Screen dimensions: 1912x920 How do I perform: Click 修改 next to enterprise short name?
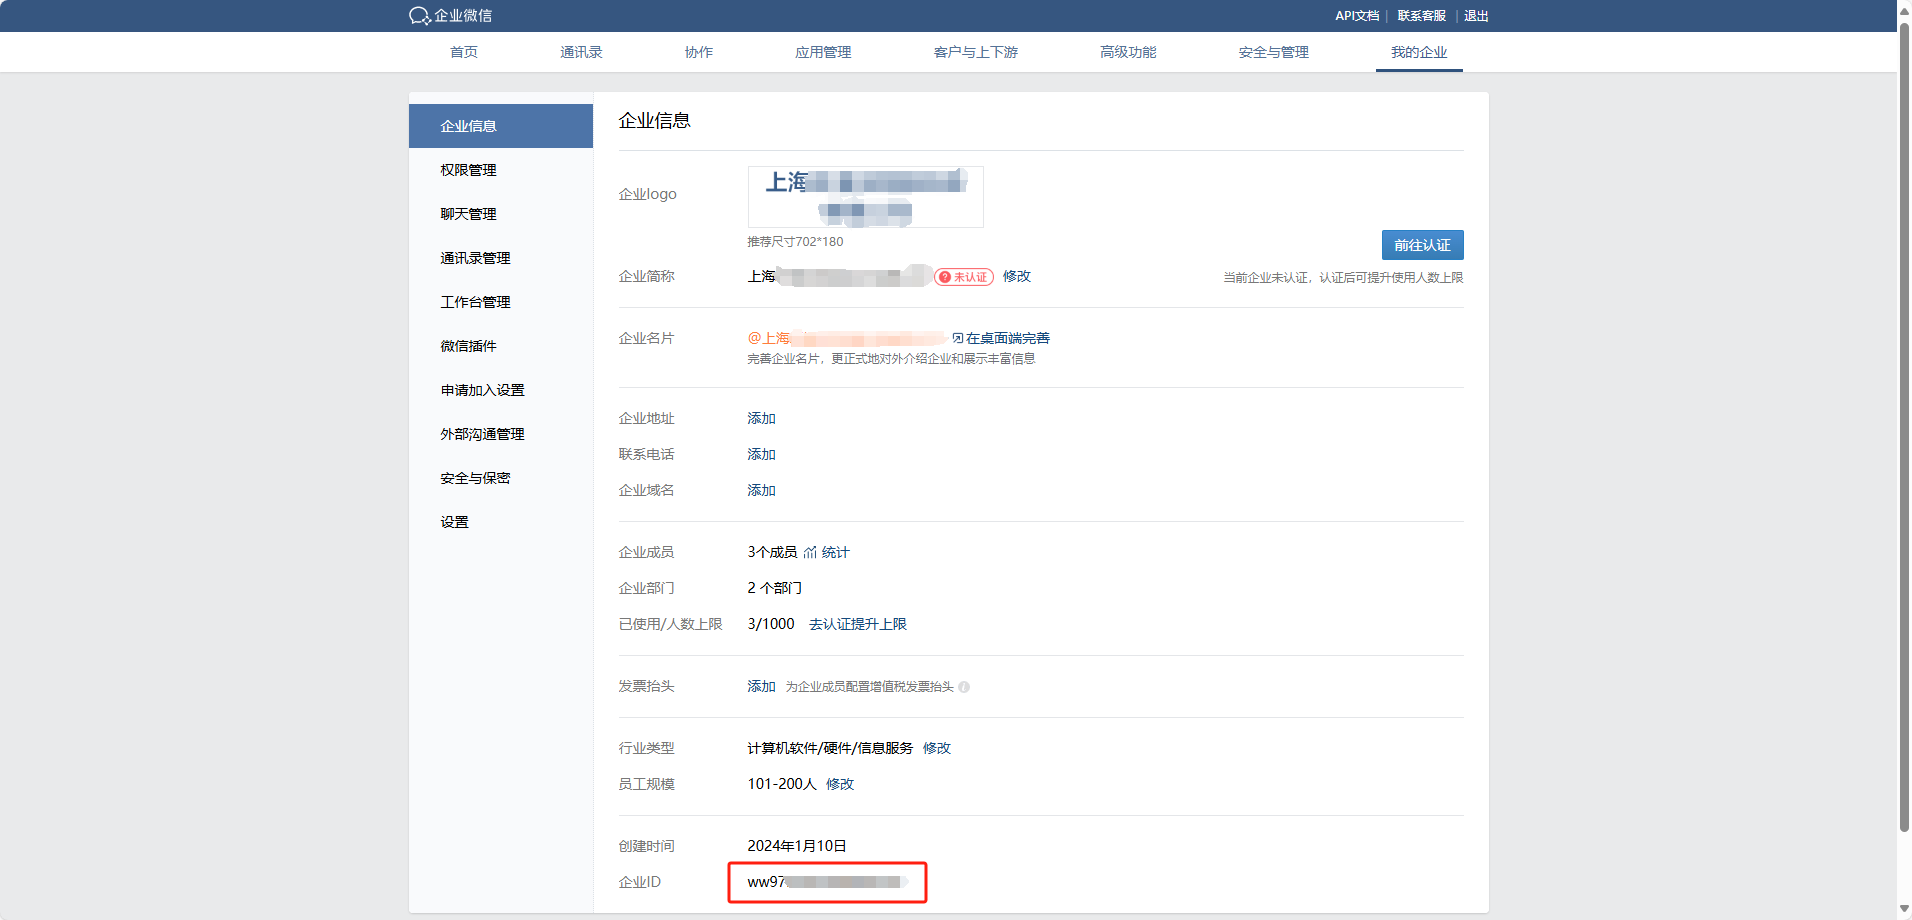click(1017, 276)
